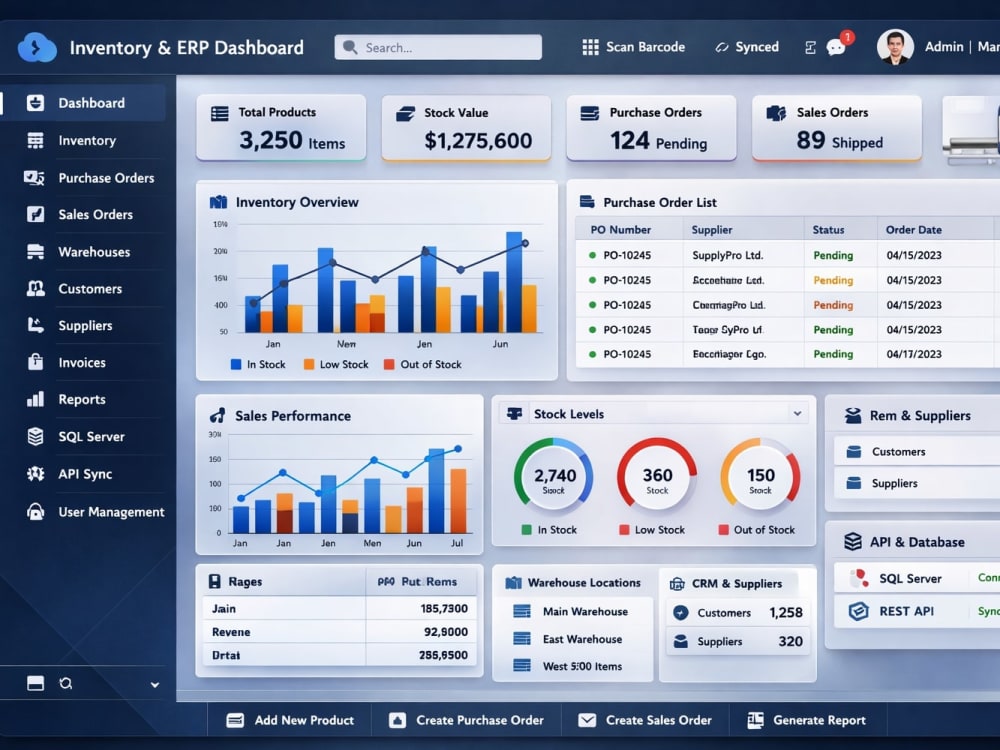Screen dimensions: 1000x750
Task: Expand the sidebar bottom chevron
Action: click(155, 685)
